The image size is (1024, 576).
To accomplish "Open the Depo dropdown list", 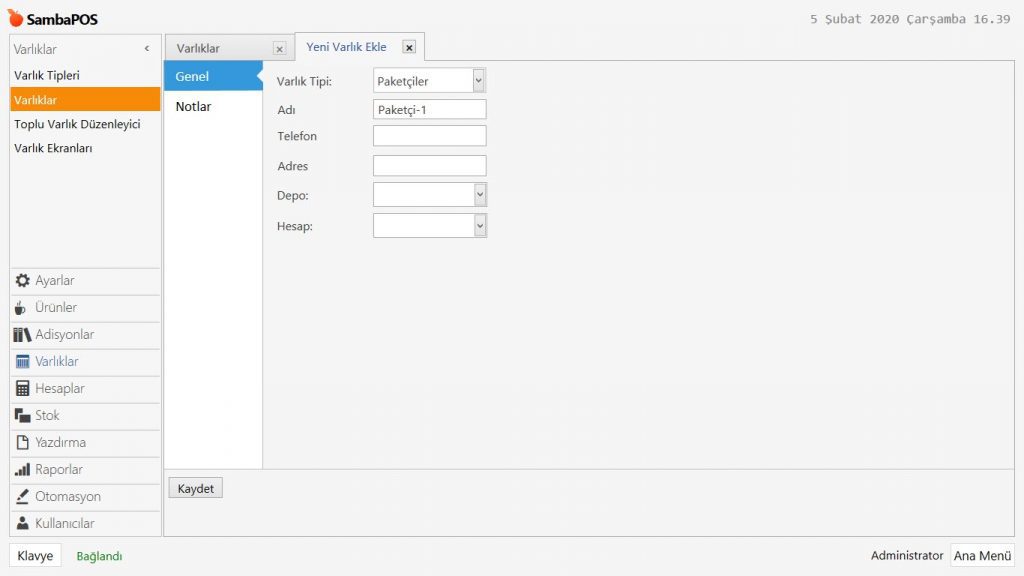I will click(x=479, y=195).
